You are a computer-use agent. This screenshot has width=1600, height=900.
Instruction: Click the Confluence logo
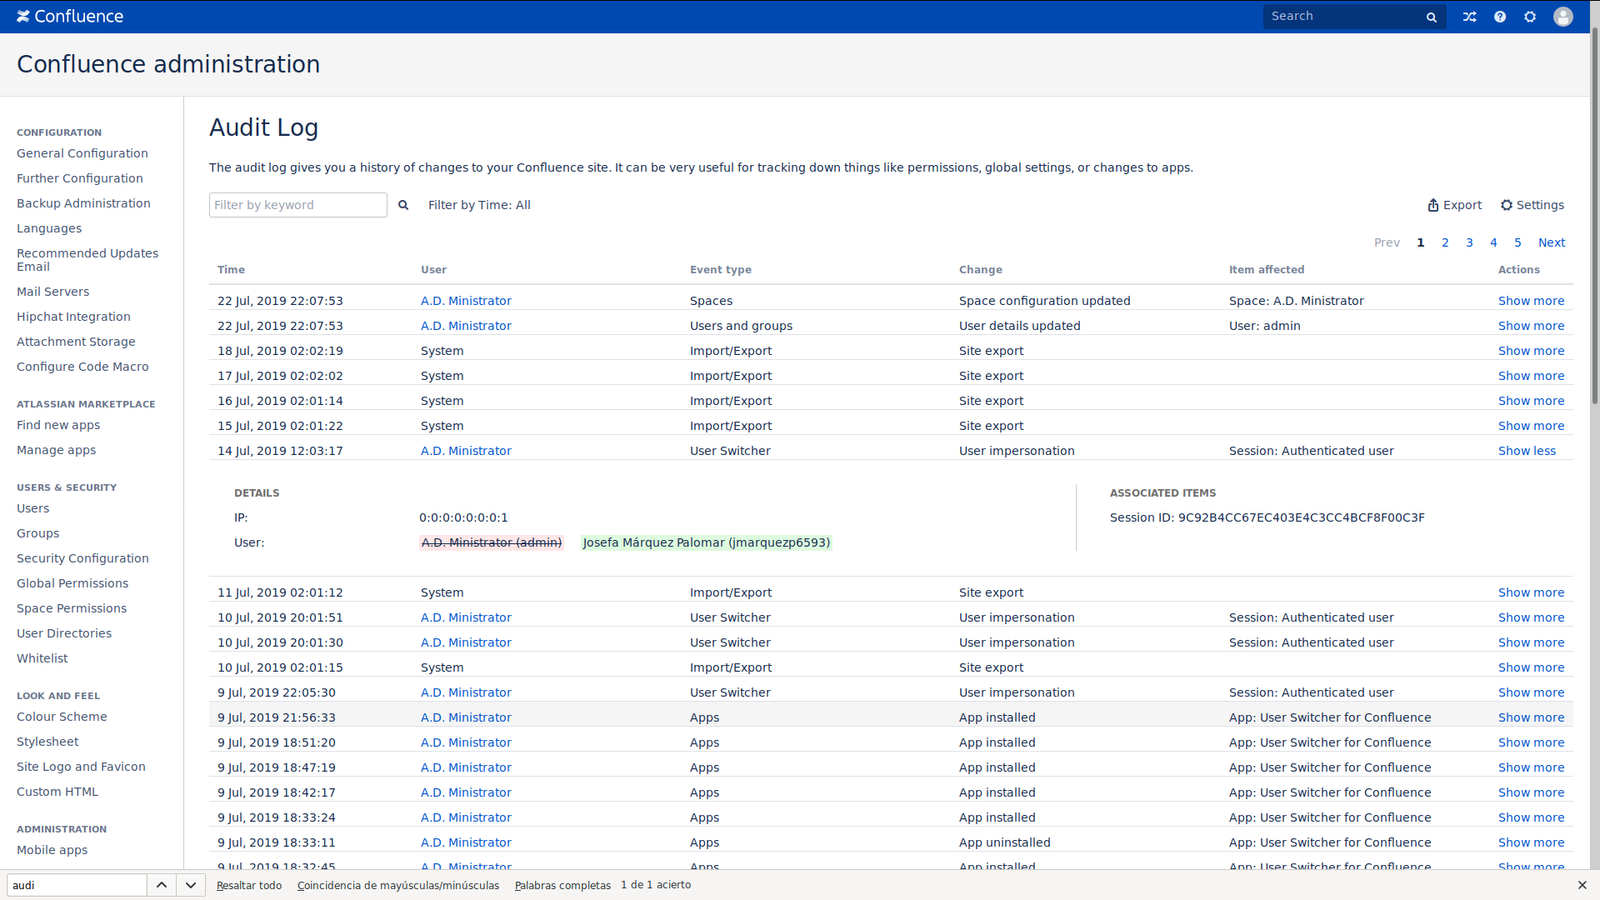[70, 16]
